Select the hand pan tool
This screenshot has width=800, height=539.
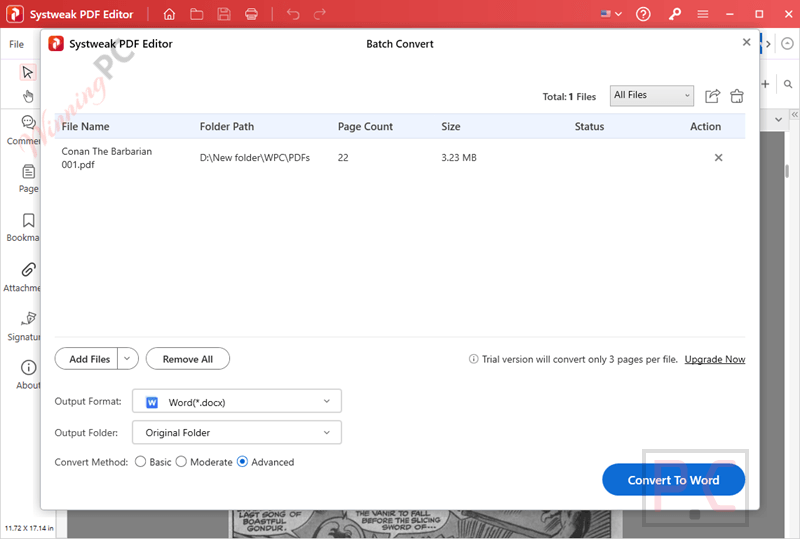pos(28,96)
